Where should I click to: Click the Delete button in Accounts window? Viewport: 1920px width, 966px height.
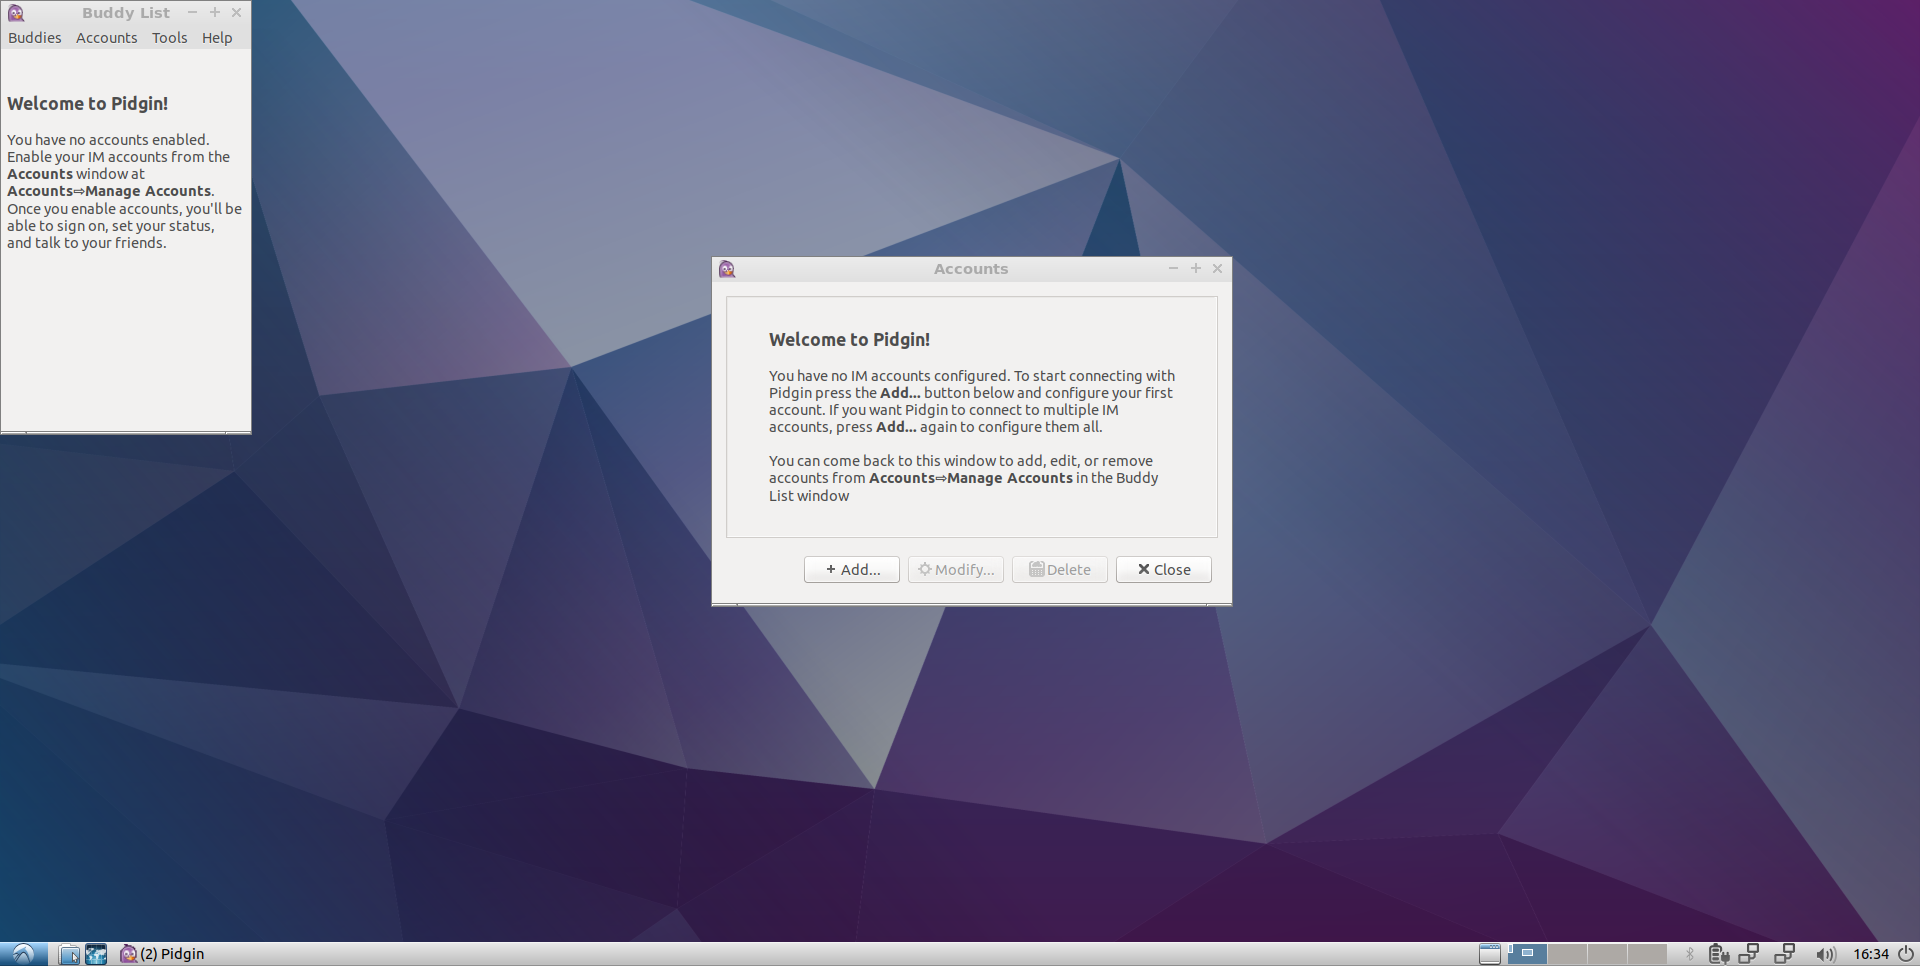tap(1060, 570)
